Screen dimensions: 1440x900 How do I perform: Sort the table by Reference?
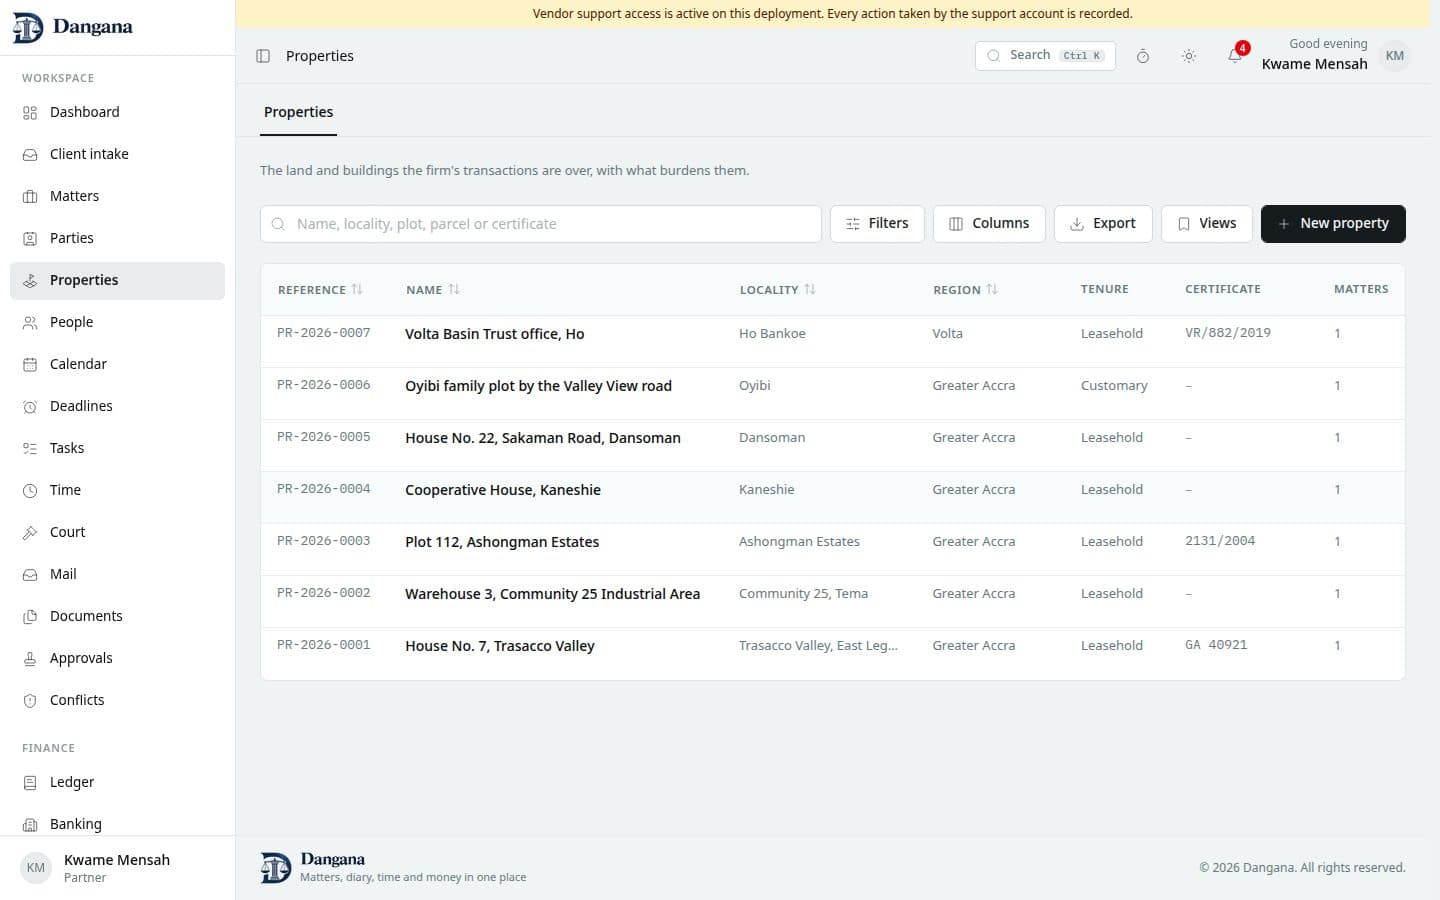(320, 290)
